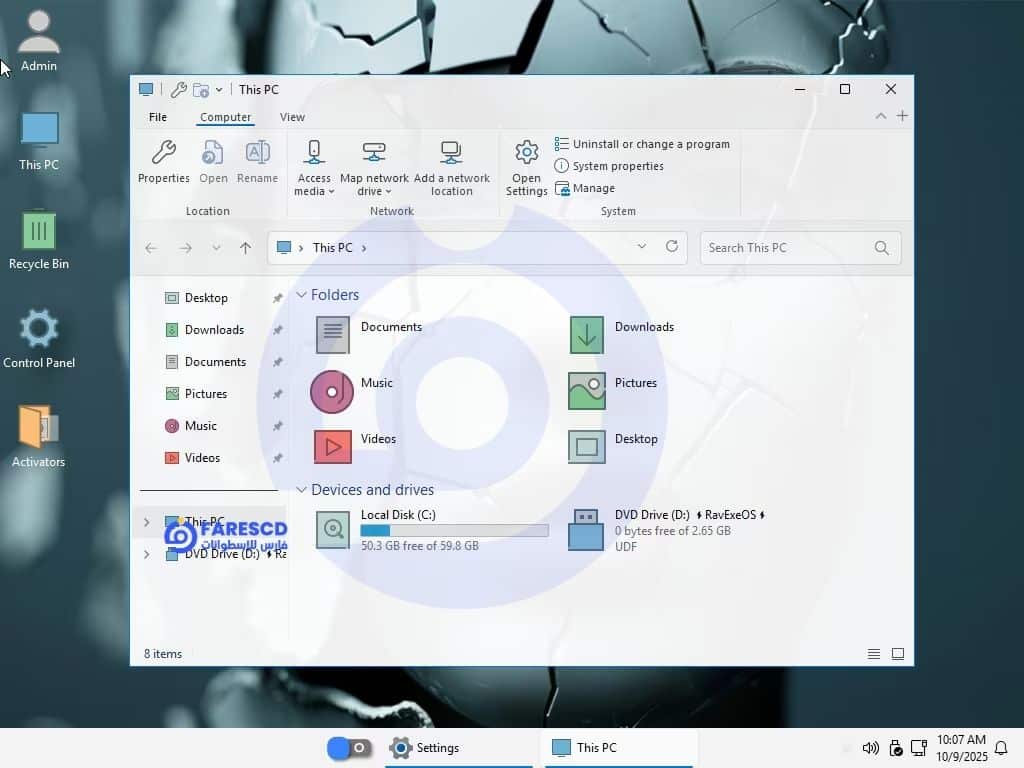Collapse the Folders section
This screenshot has height=768, width=1024.
301,295
